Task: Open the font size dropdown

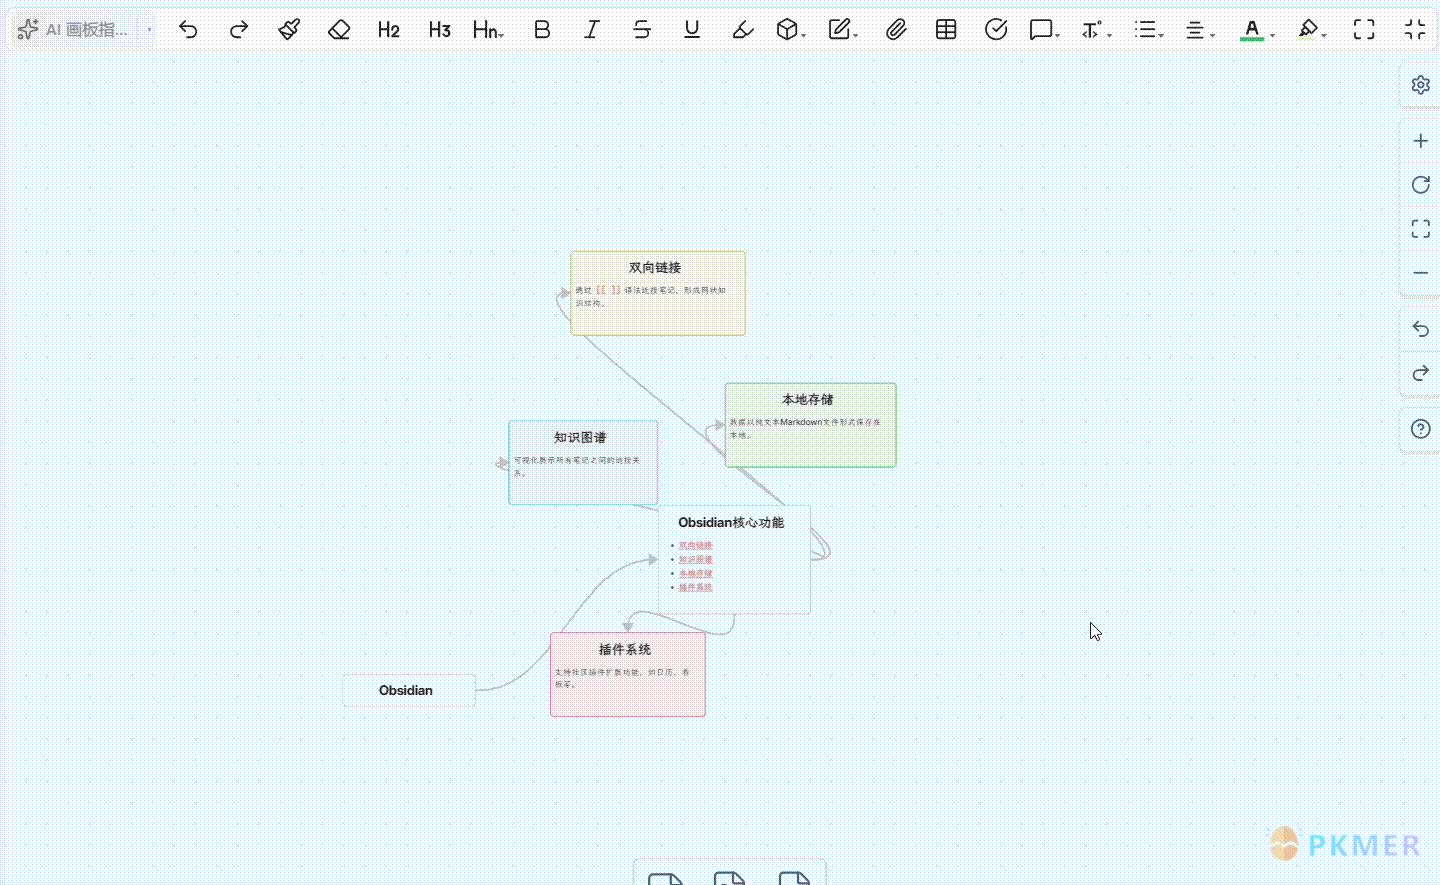Action: 1097,29
